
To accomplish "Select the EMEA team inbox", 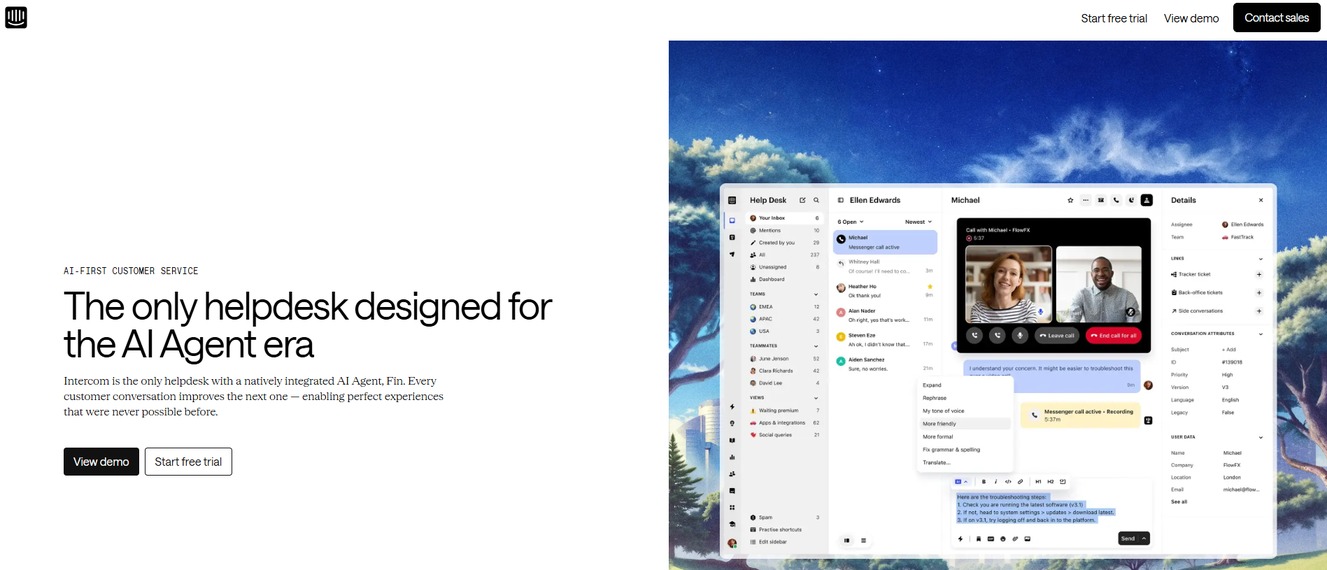I will (x=784, y=306).
